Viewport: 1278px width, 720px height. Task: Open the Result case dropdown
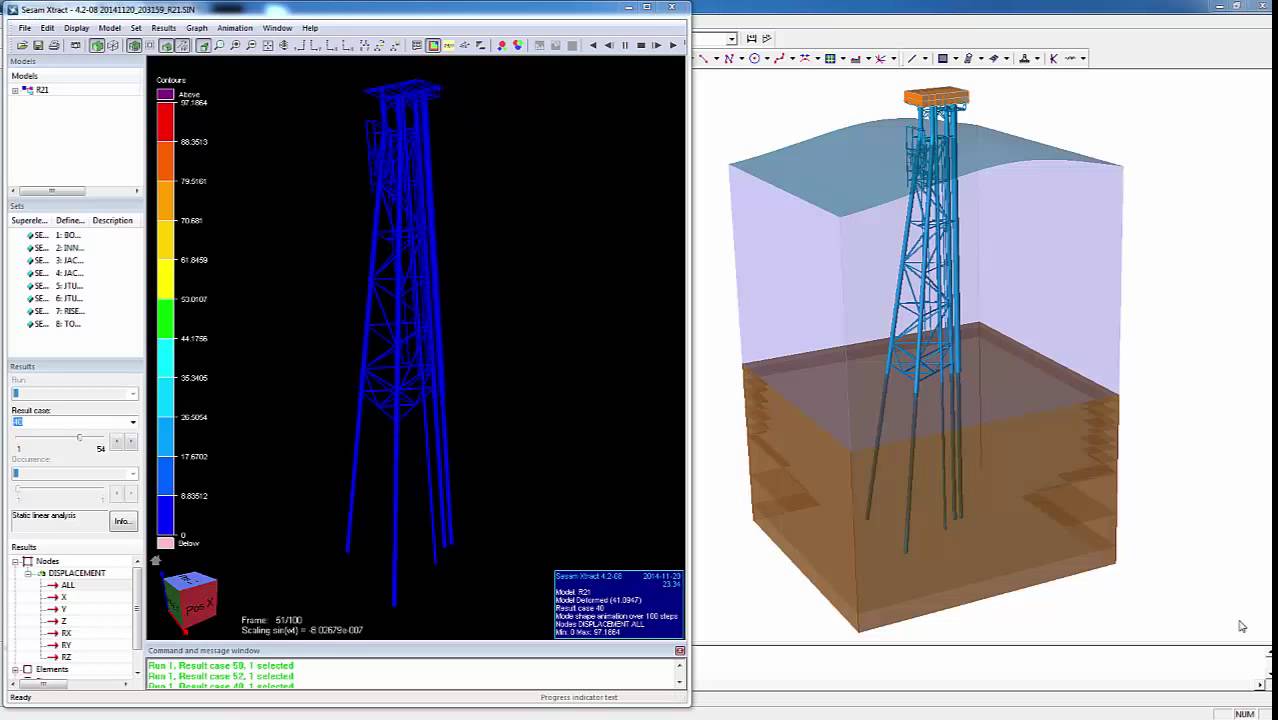pyautogui.click(x=133, y=422)
